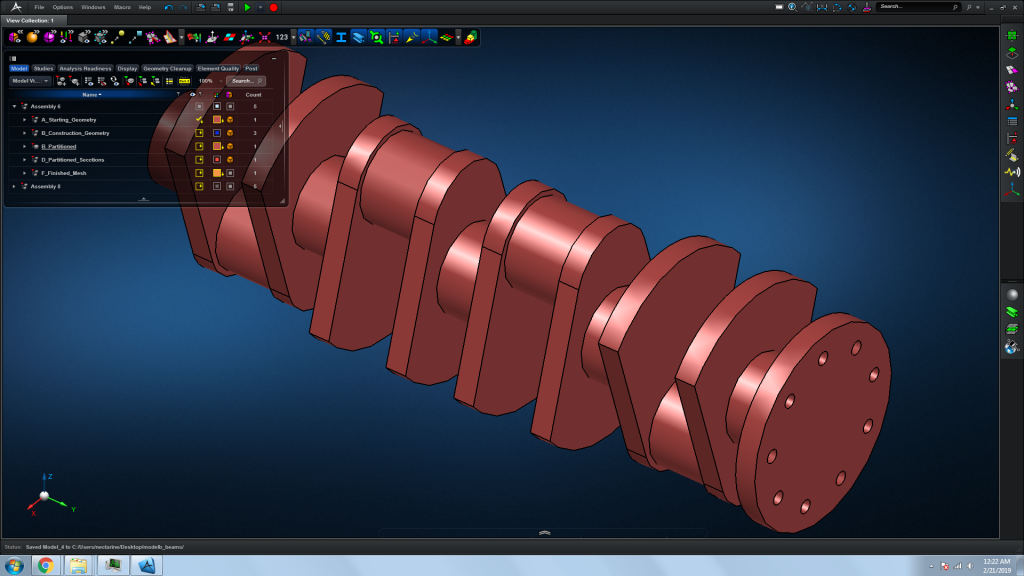
Task: Expand the F_Finished_Mesh node
Action: tap(25, 173)
